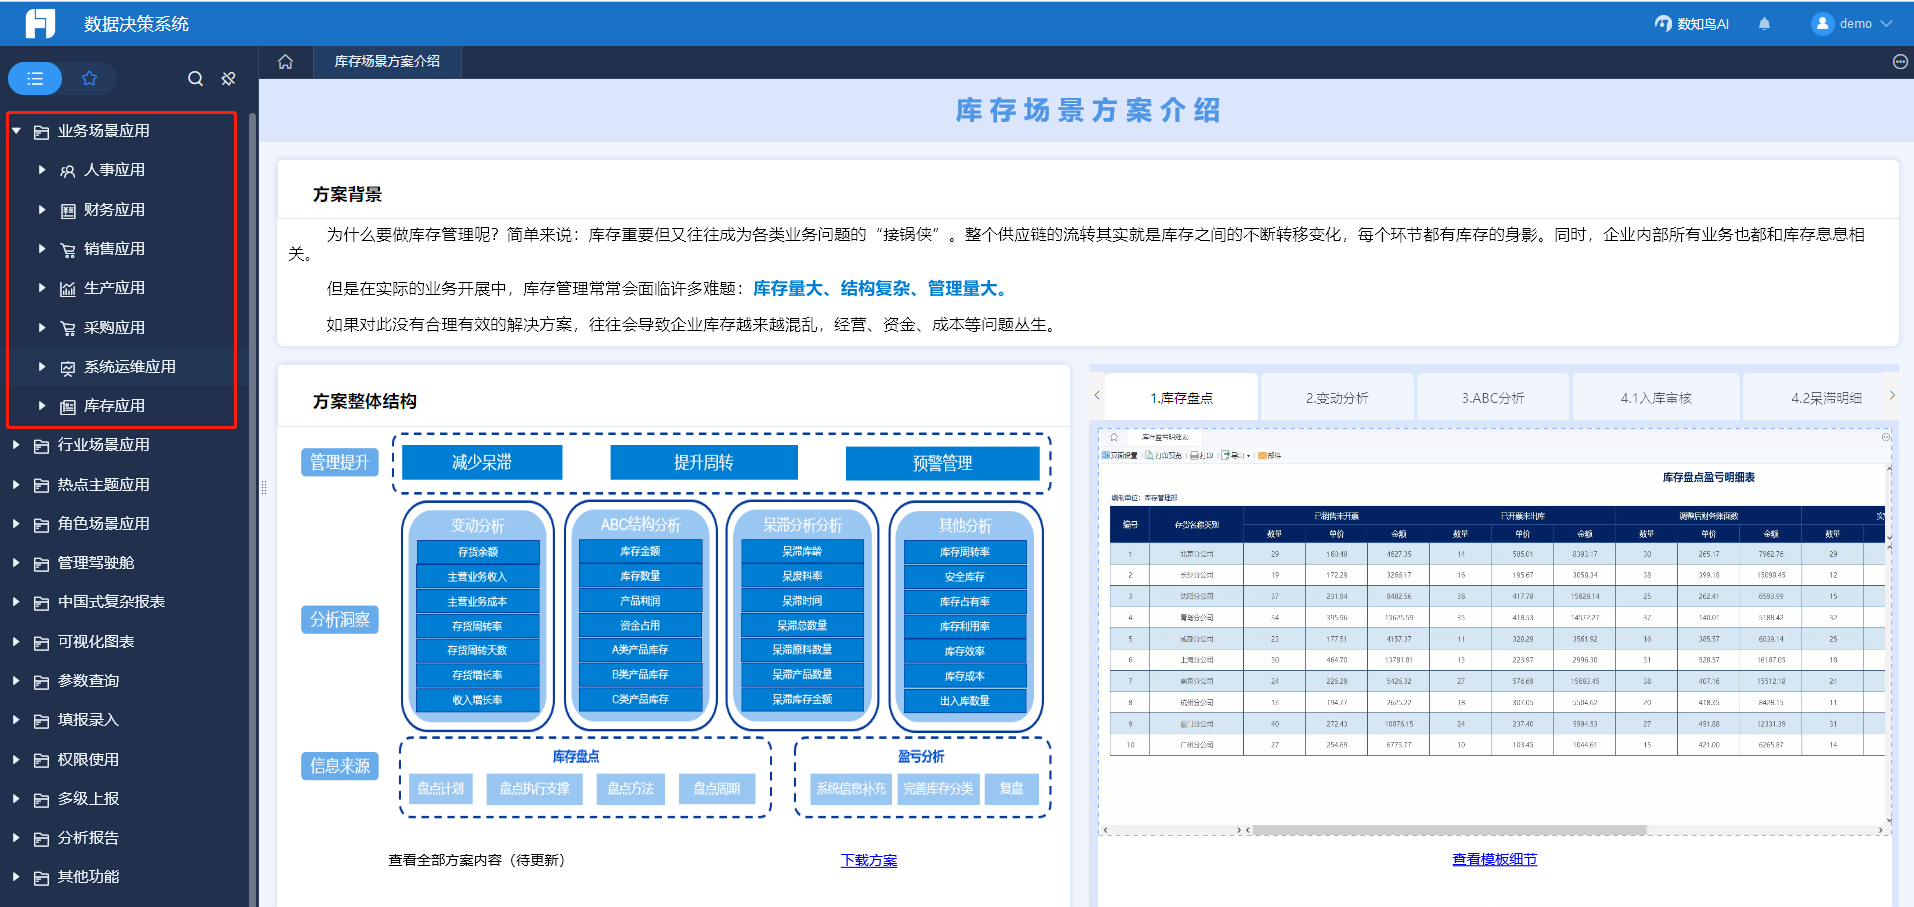Switch to directory list view

coord(35,79)
